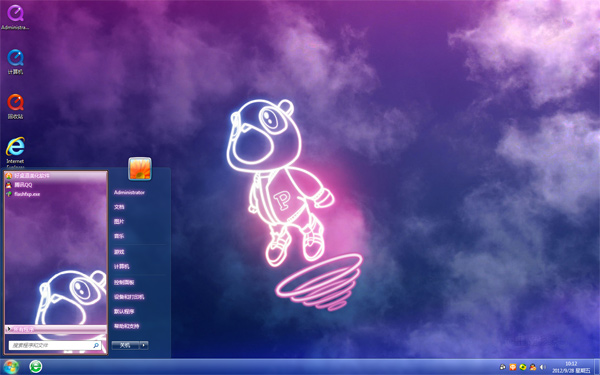Launch Internet Explorer desktop icon
Image resolution: width=600 pixels, height=375 pixels.
pos(15,152)
